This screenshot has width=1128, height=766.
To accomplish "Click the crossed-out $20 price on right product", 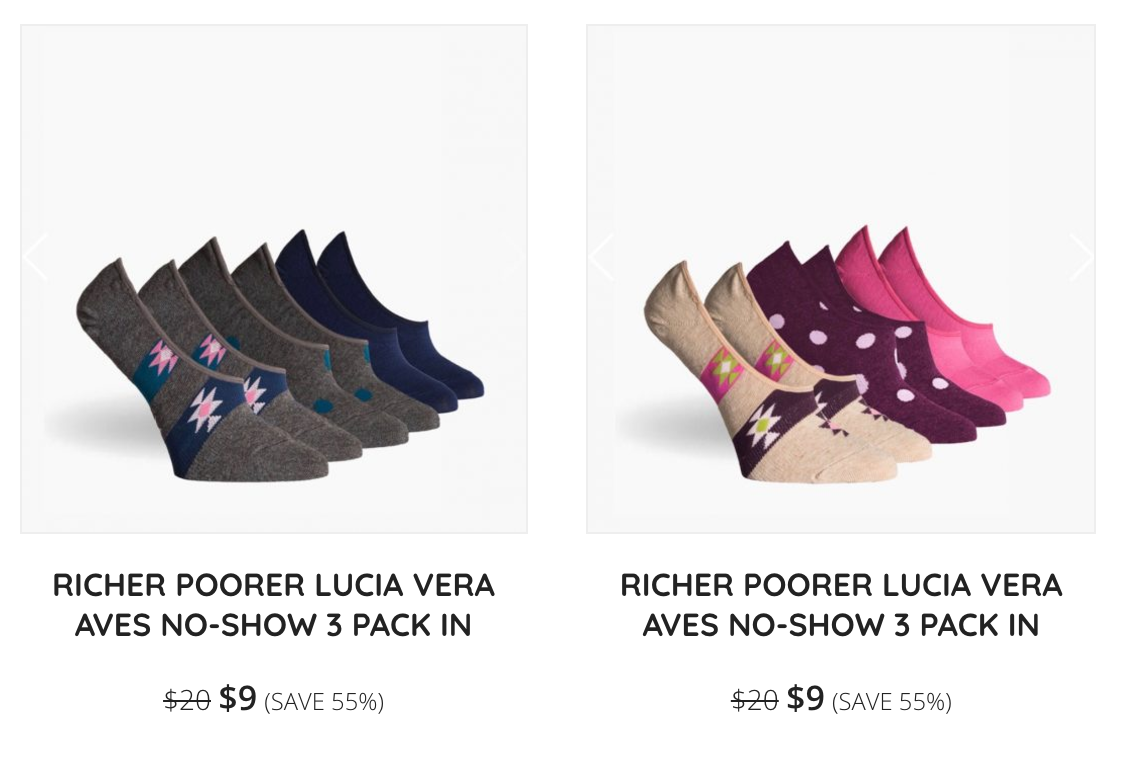I will (x=755, y=700).
